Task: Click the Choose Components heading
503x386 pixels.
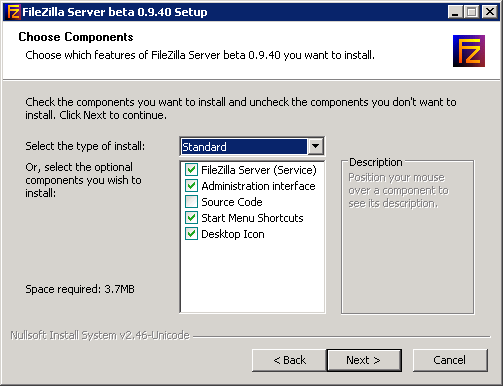Action: [x=76, y=37]
